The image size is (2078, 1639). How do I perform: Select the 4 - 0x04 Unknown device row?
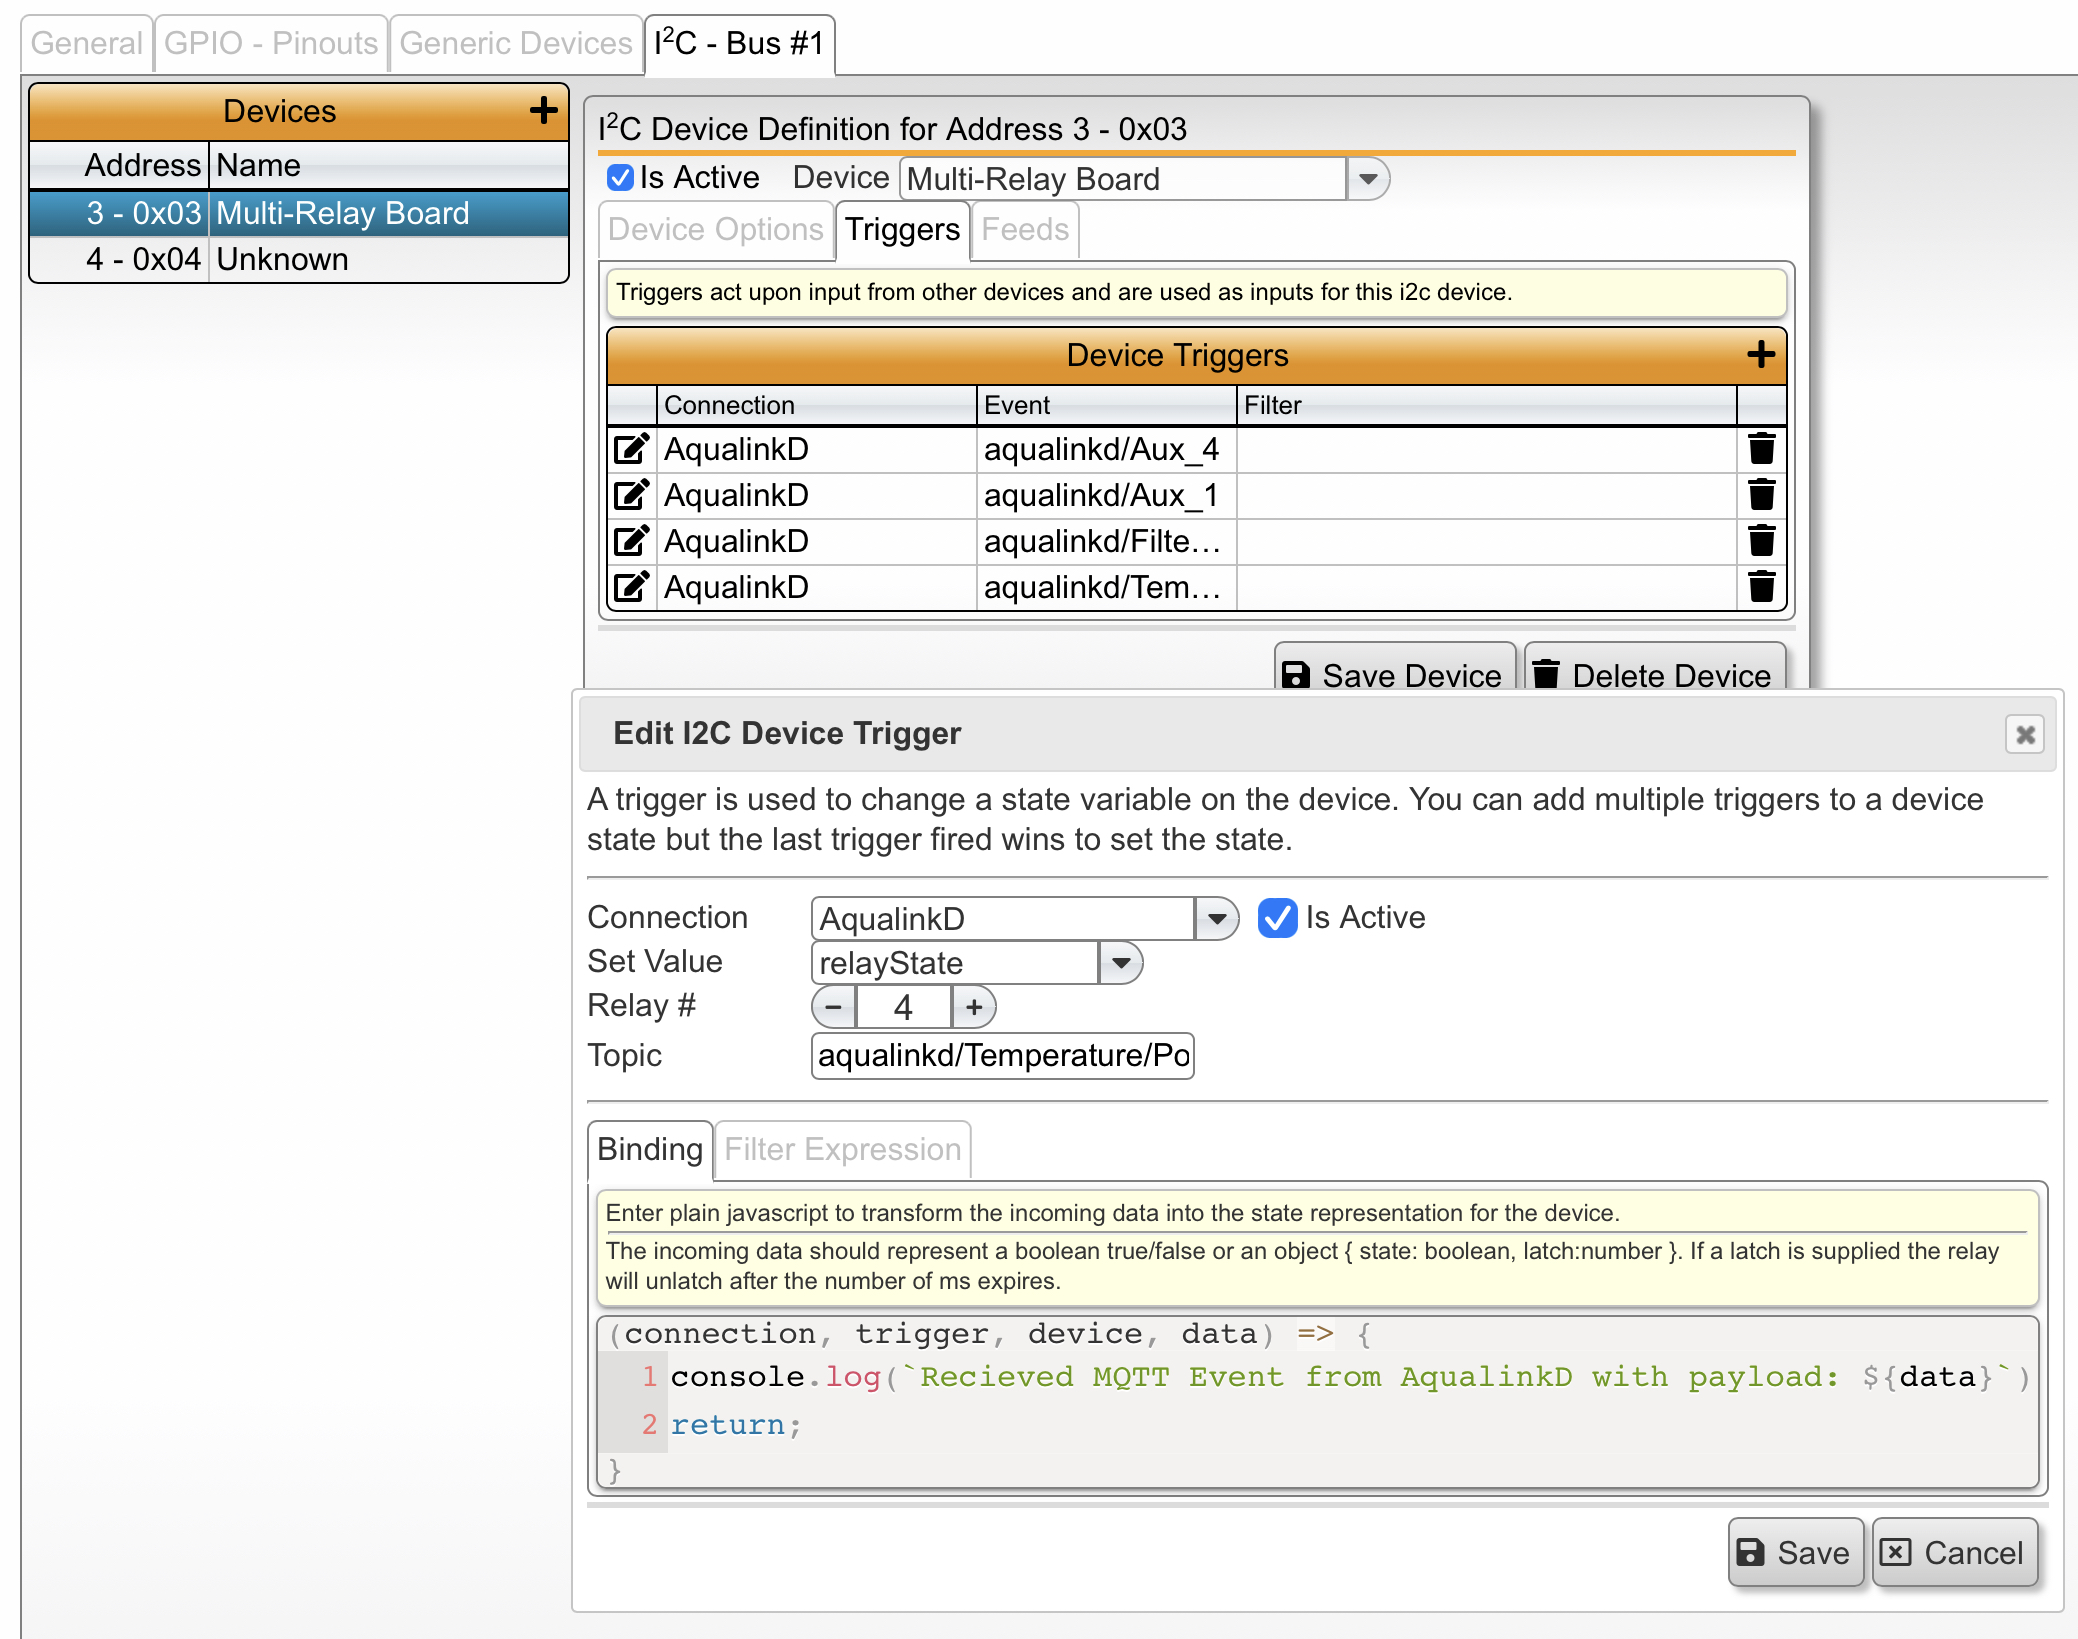tap(300, 259)
